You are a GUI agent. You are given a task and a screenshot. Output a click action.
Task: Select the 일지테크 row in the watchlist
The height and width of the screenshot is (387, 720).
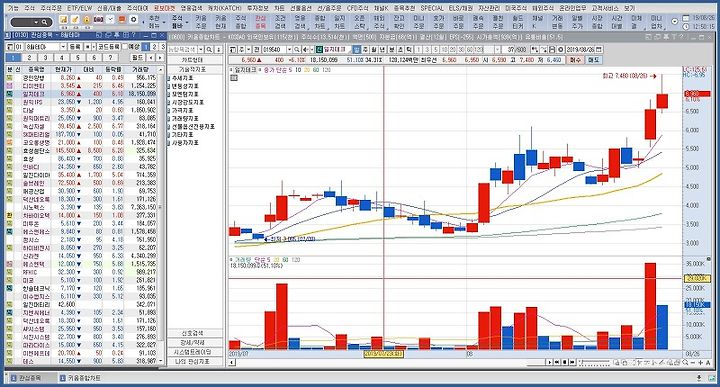81,94
